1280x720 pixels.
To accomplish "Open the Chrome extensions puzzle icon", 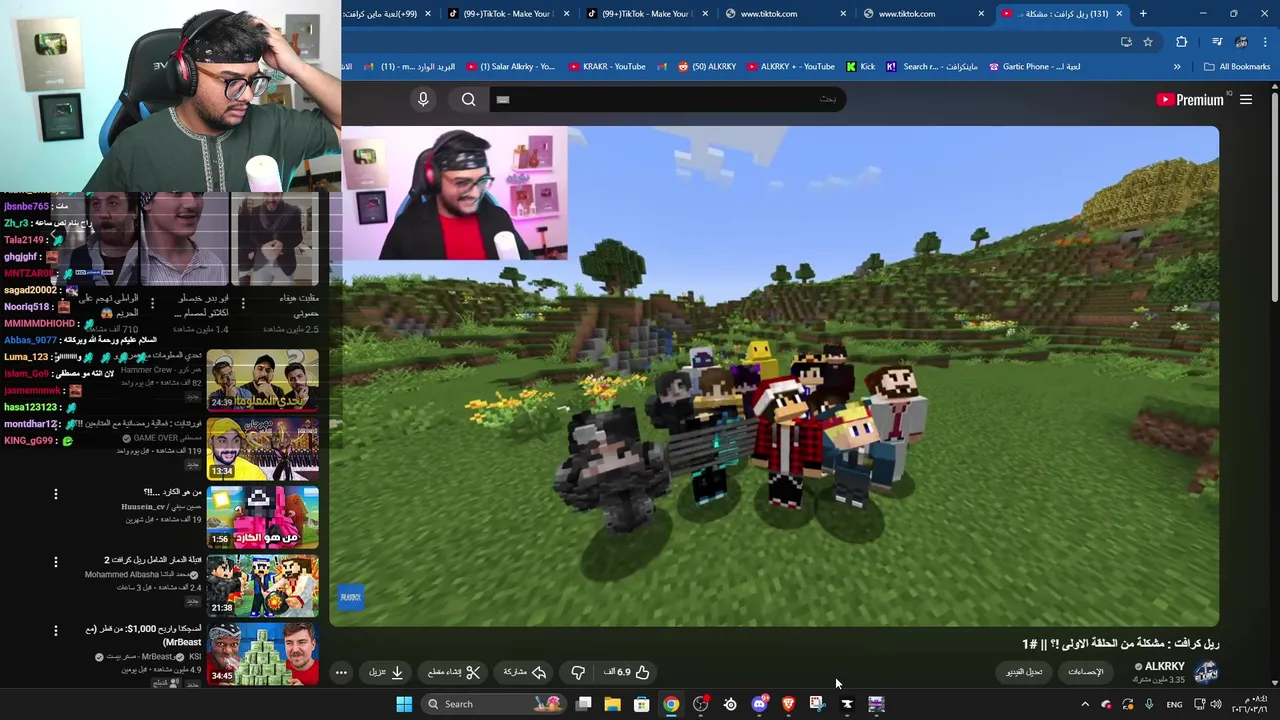I will point(1182,42).
